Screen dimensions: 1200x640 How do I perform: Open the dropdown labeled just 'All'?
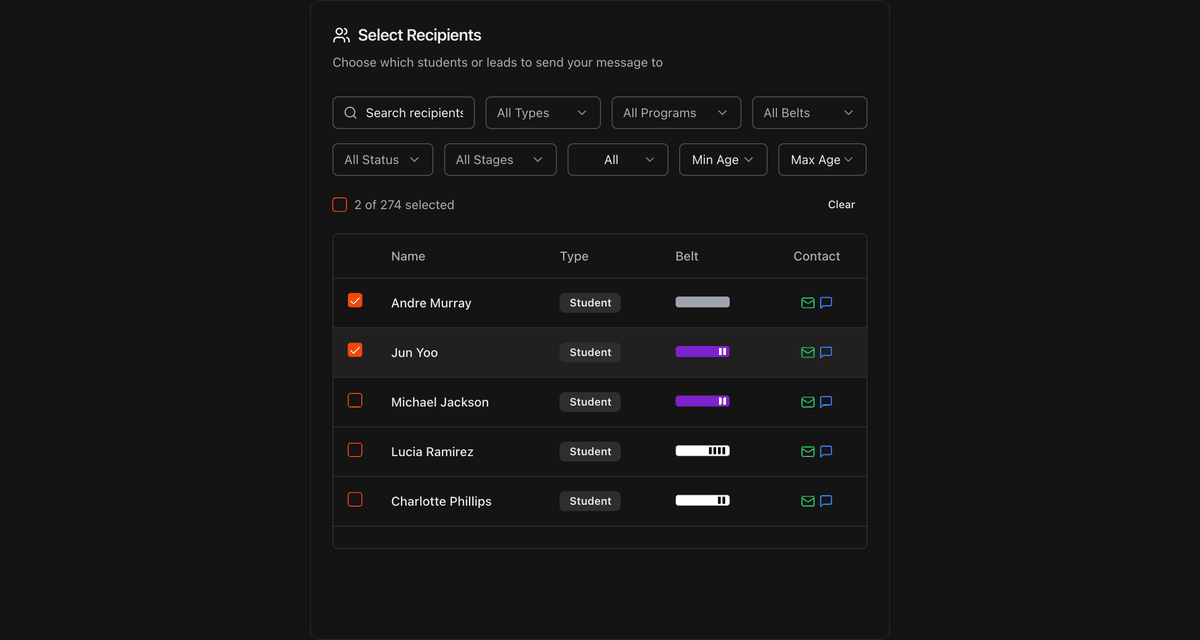618,160
